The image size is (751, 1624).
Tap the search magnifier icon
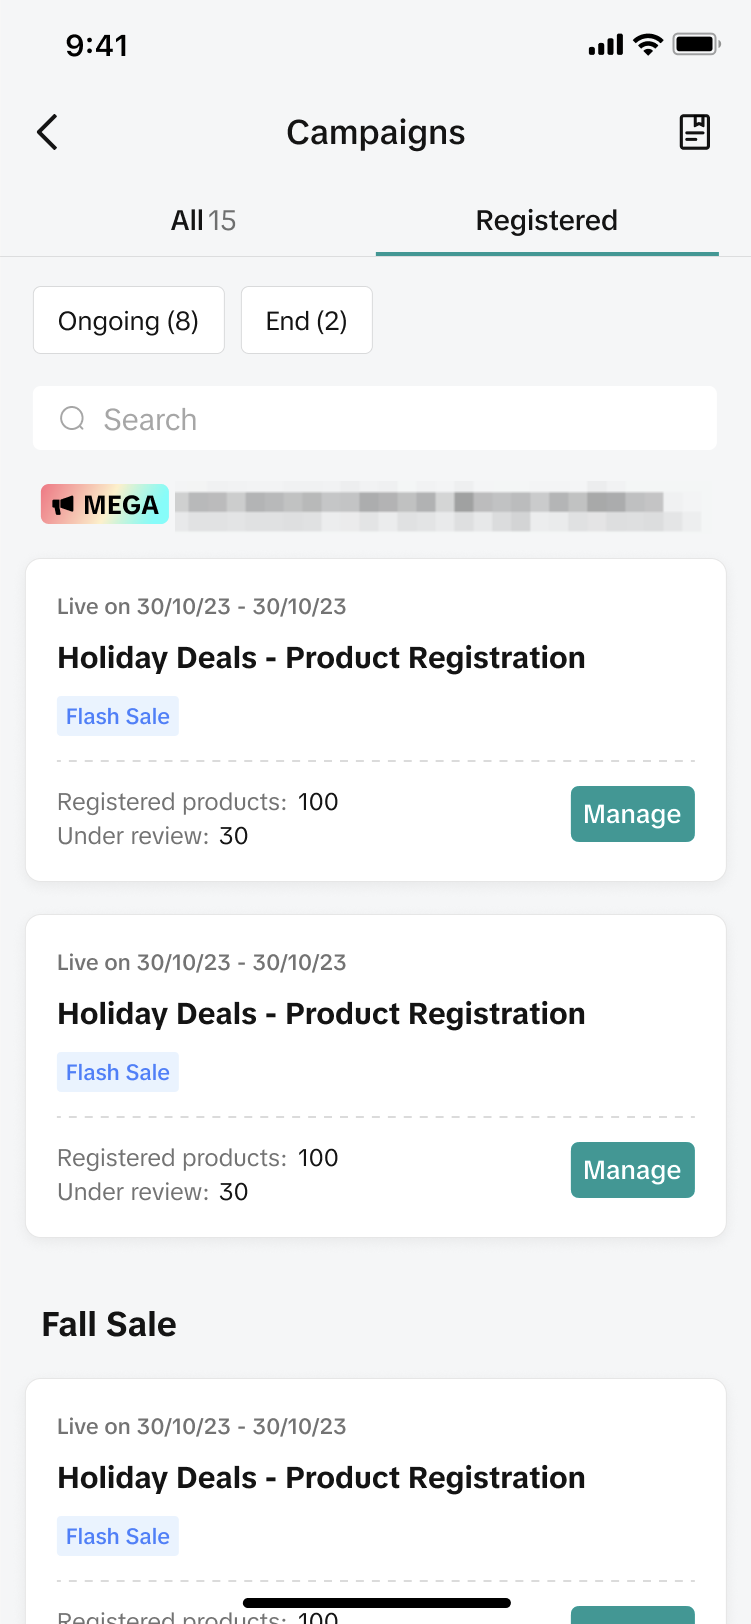coord(72,419)
